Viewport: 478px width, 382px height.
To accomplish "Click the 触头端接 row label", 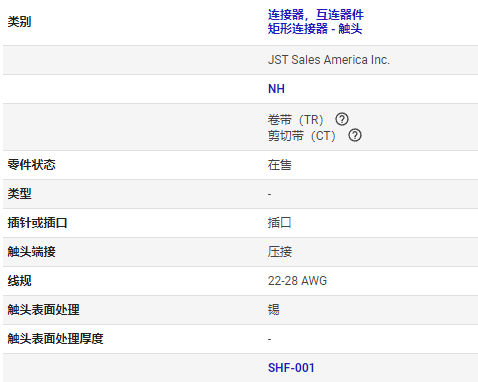I will 32,252.
